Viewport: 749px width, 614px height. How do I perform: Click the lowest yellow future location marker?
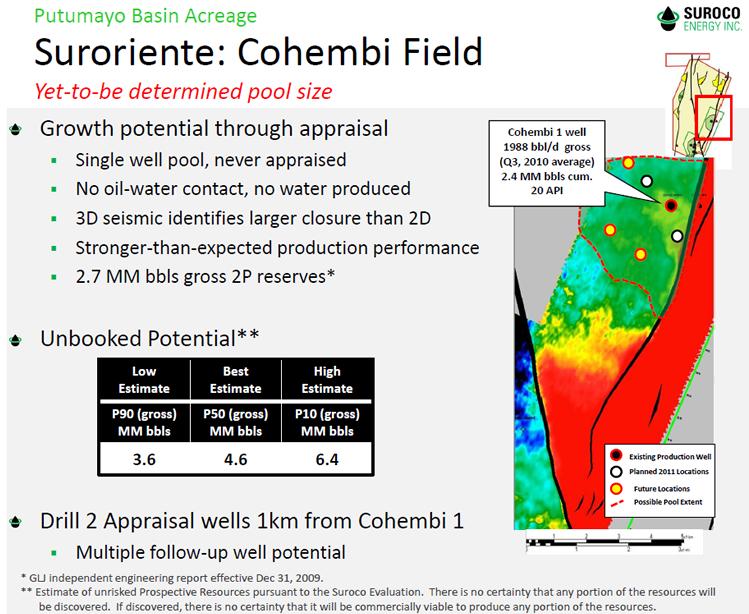[x=641, y=254]
